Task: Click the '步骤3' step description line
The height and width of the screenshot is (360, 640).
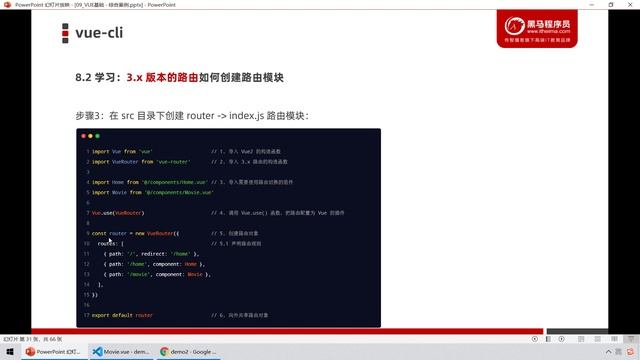Action: point(192,116)
